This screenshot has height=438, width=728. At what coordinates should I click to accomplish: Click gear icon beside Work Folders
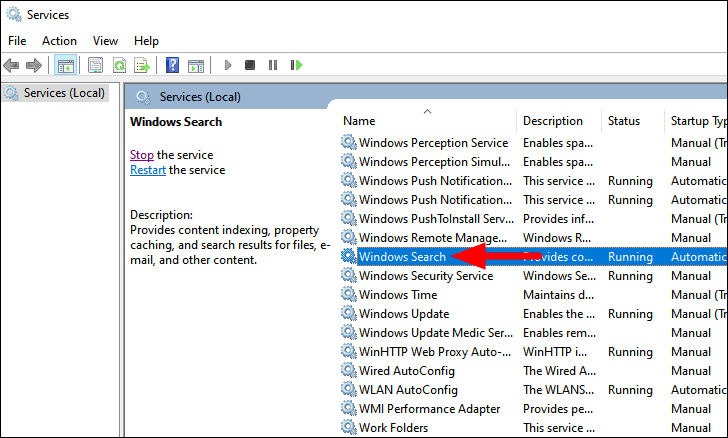(349, 427)
